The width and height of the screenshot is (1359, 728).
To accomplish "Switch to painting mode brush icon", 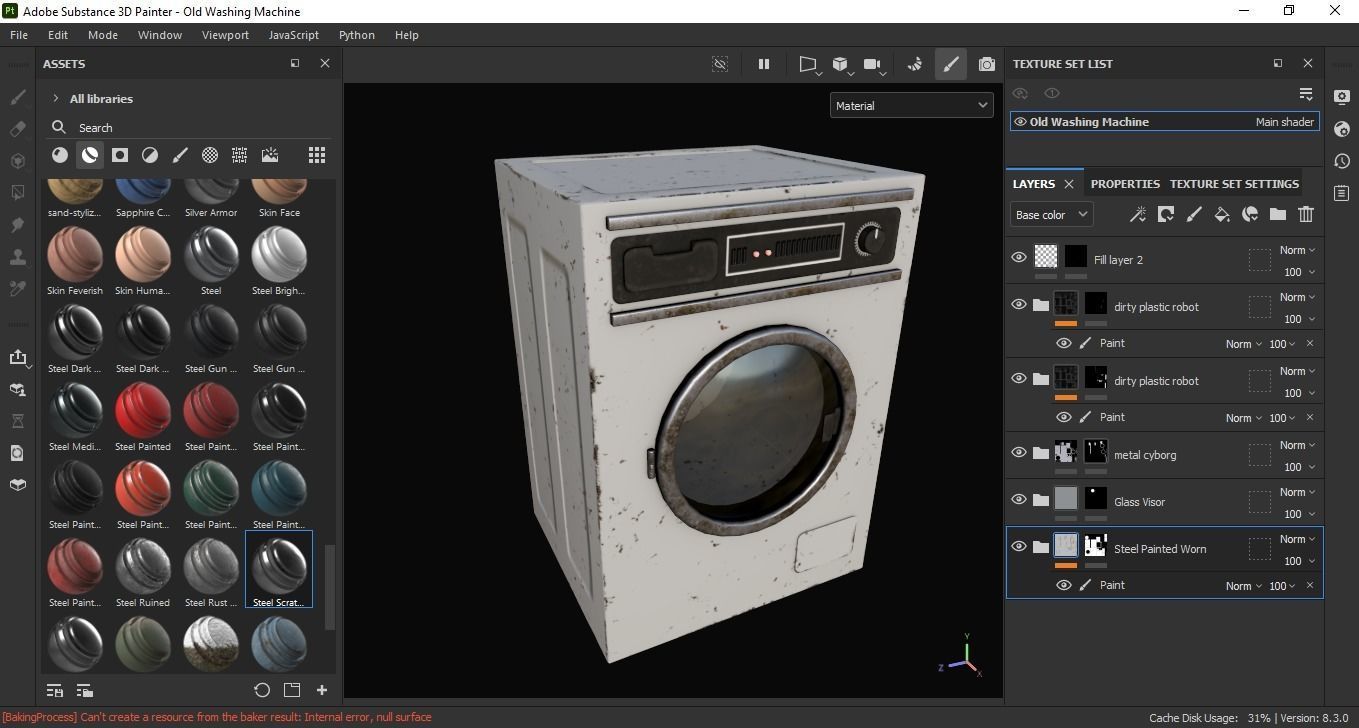I will pyautogui.click(x=951, y=64).
